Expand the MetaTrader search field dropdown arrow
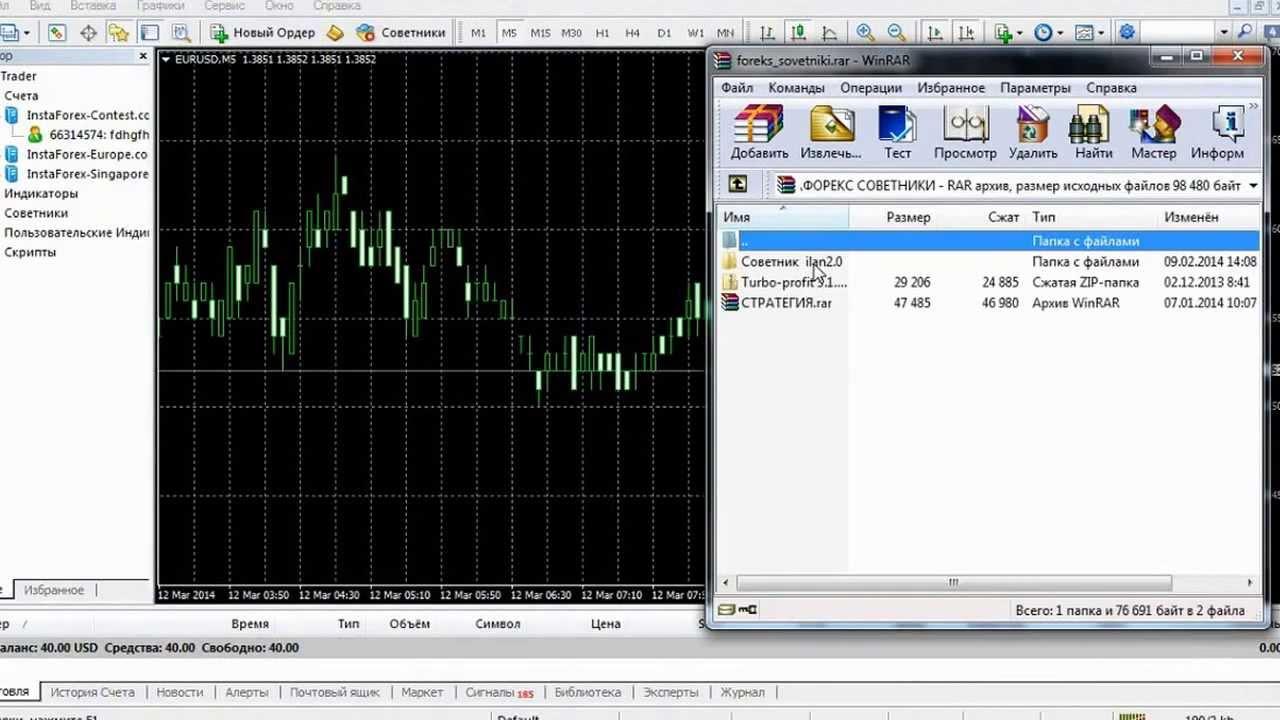 pos(1224,33)
